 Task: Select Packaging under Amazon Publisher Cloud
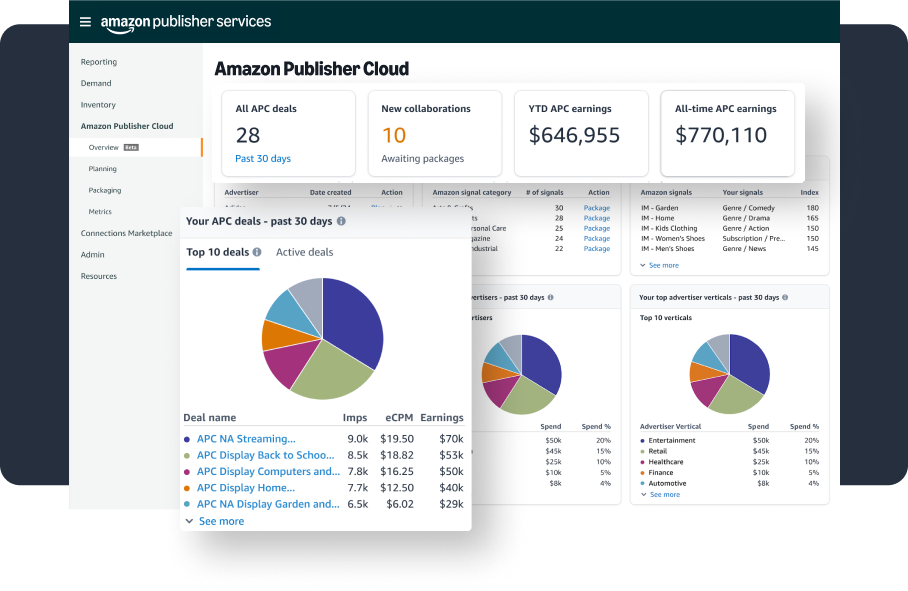tap(105, 190)
